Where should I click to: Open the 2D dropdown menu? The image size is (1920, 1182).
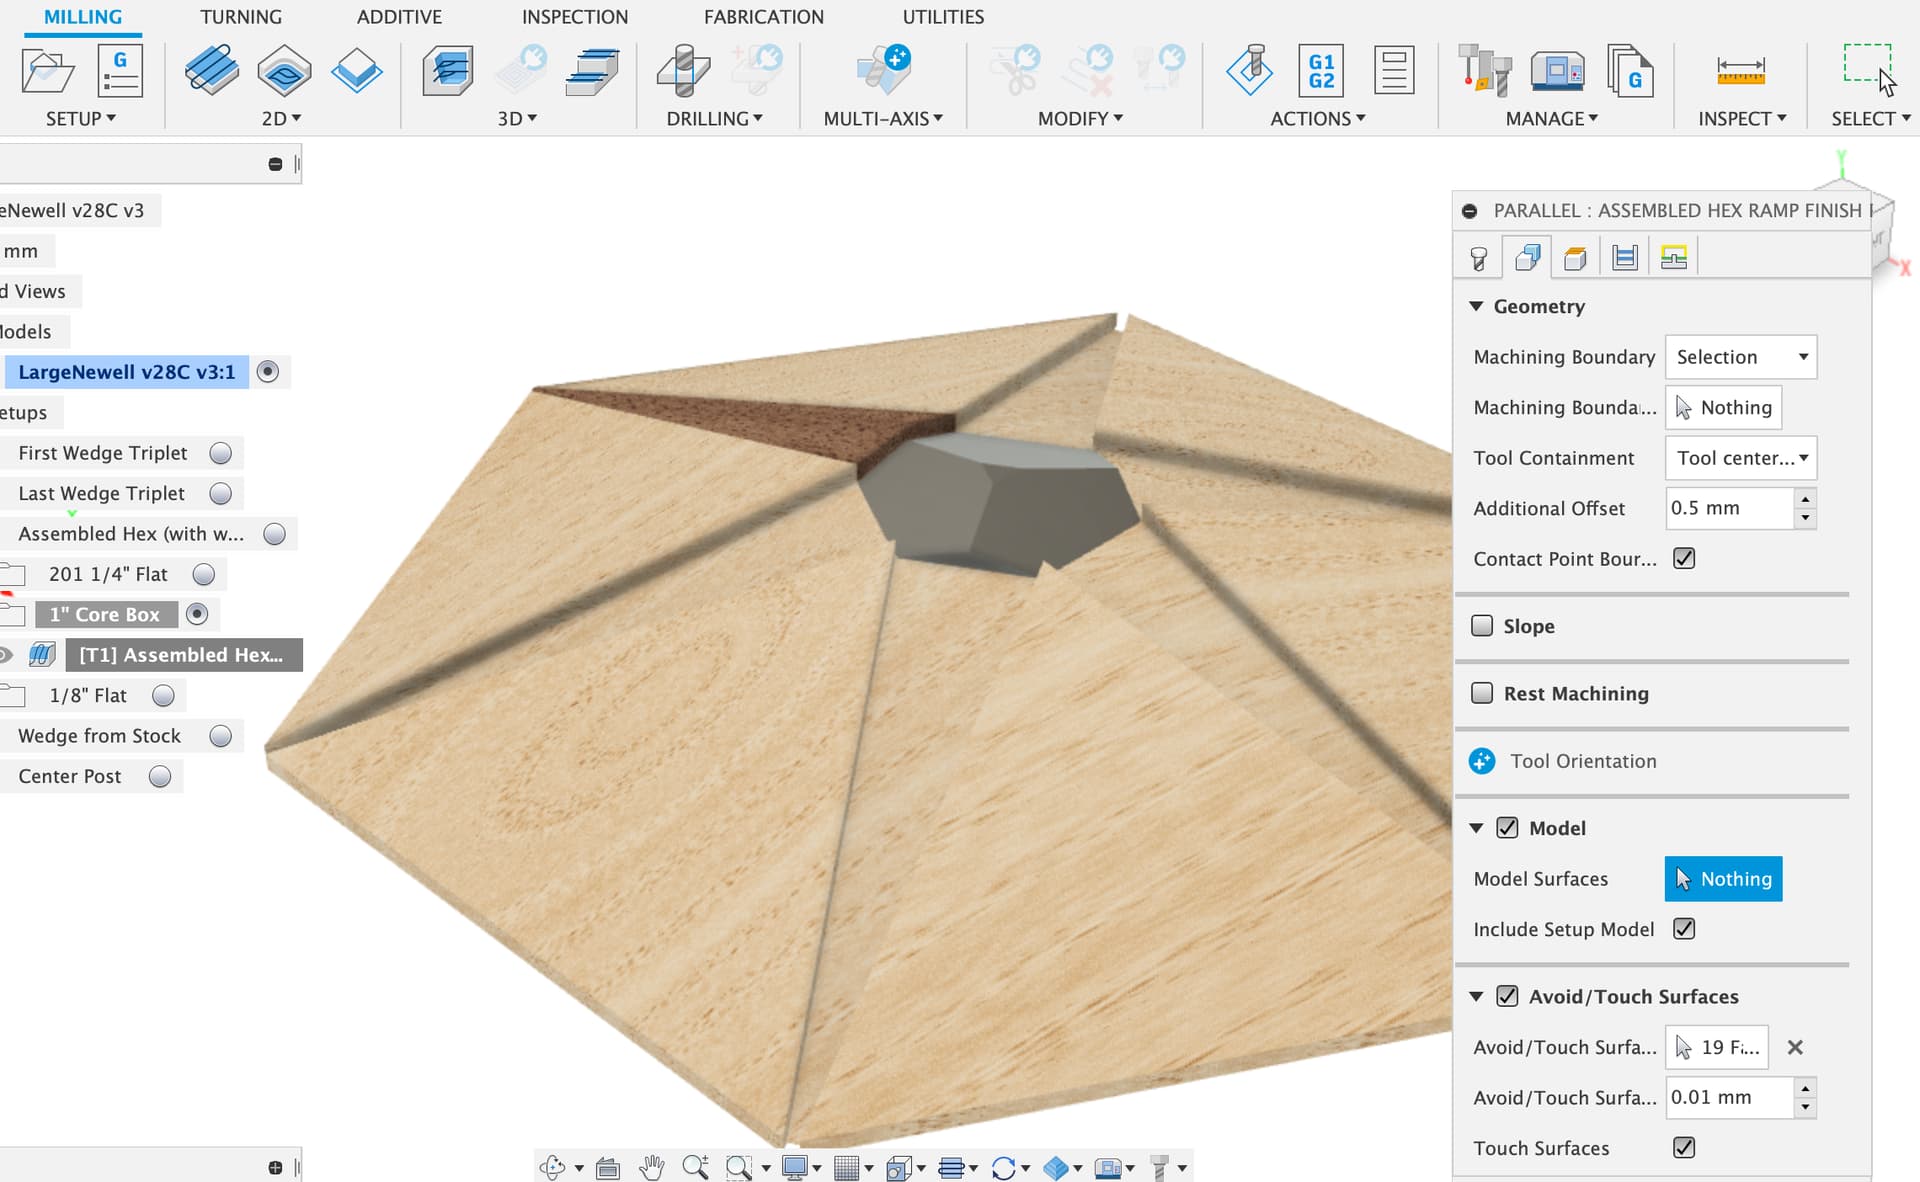(282, 118)
